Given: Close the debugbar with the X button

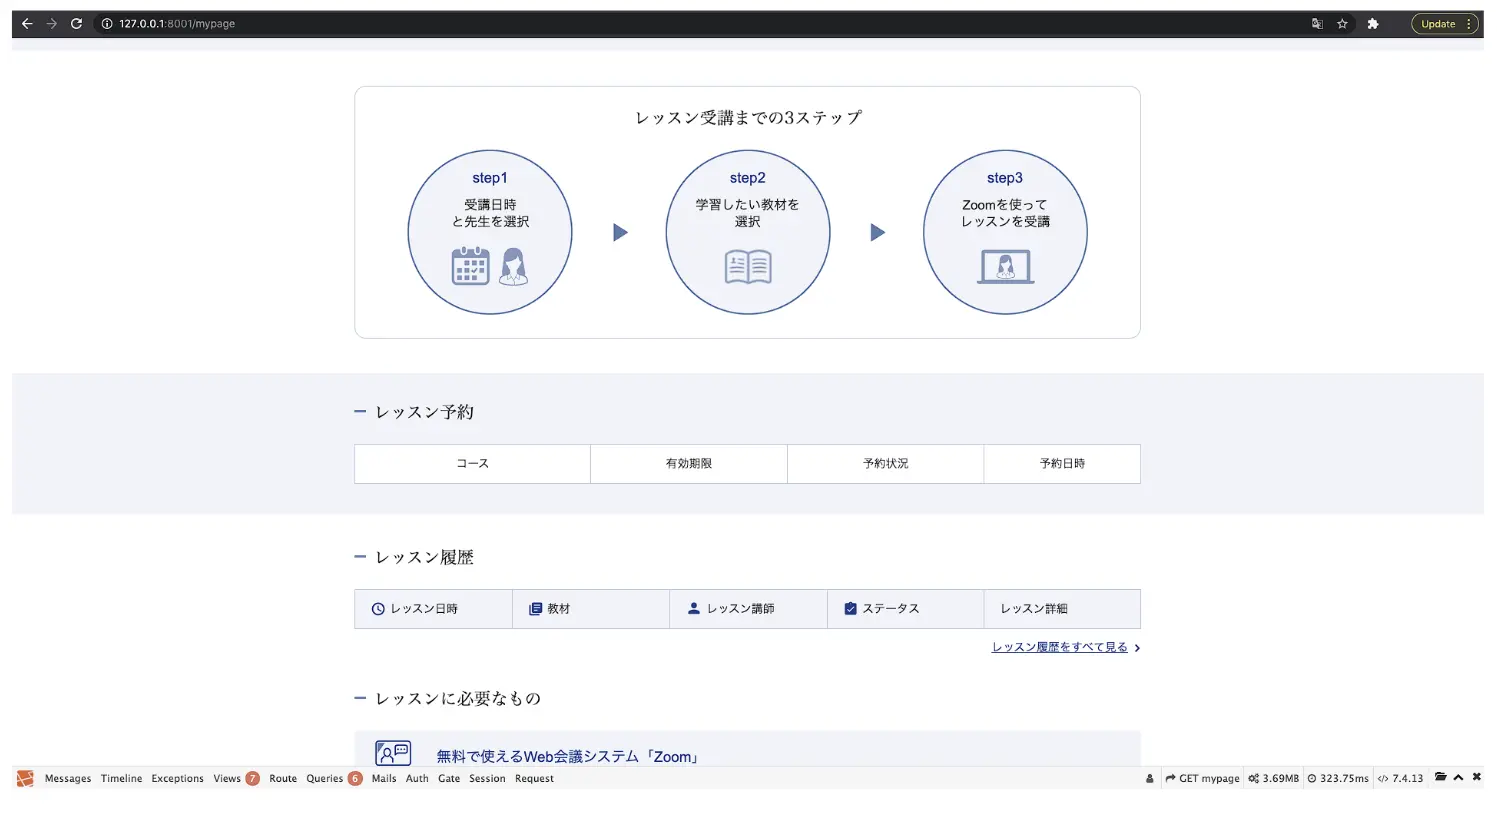Looking at the screenshot, I should [1476, 777].
